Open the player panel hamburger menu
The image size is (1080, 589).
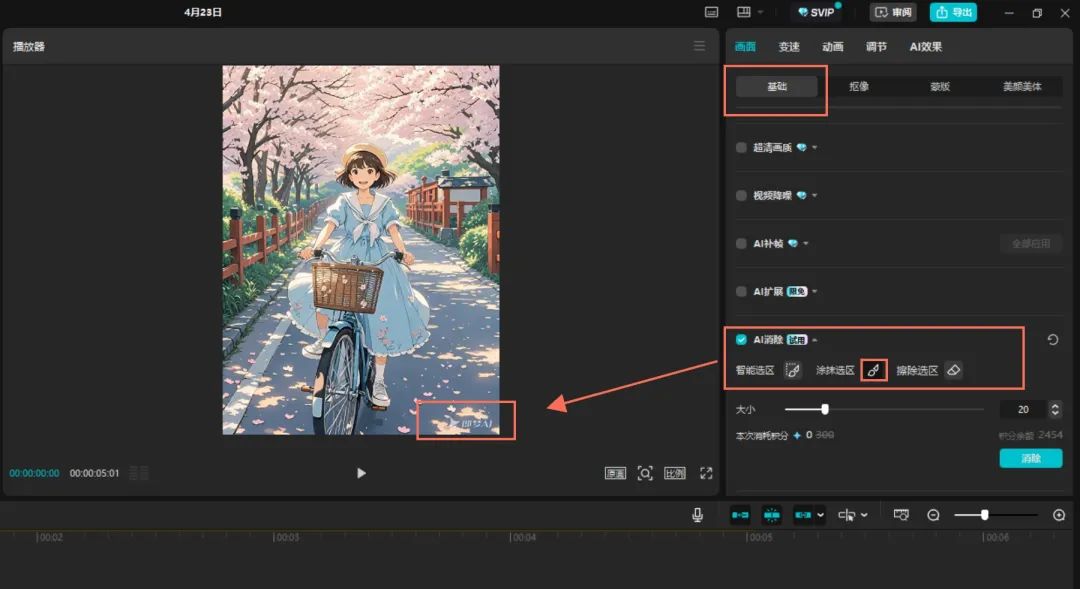[x=699, y=46]
